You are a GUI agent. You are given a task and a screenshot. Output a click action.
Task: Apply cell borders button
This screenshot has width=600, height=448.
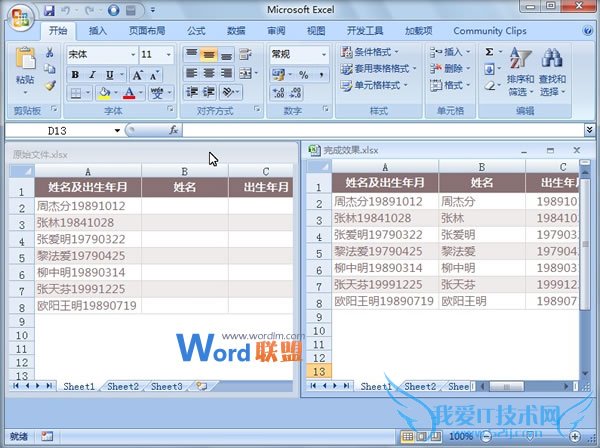pos(76,93)
